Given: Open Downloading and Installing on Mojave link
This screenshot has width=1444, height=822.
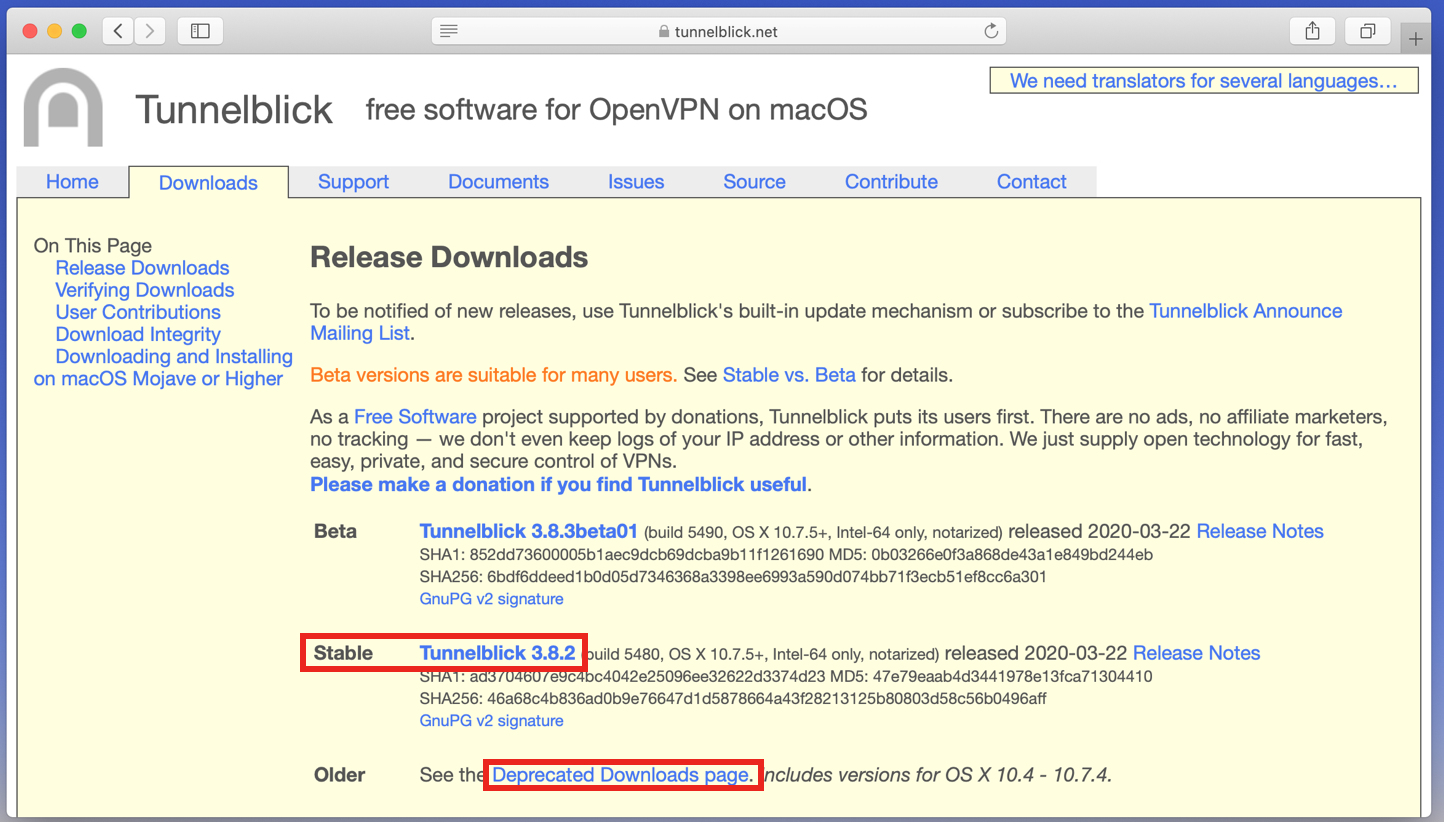Looking at the screenshot, I should point(163,367).
